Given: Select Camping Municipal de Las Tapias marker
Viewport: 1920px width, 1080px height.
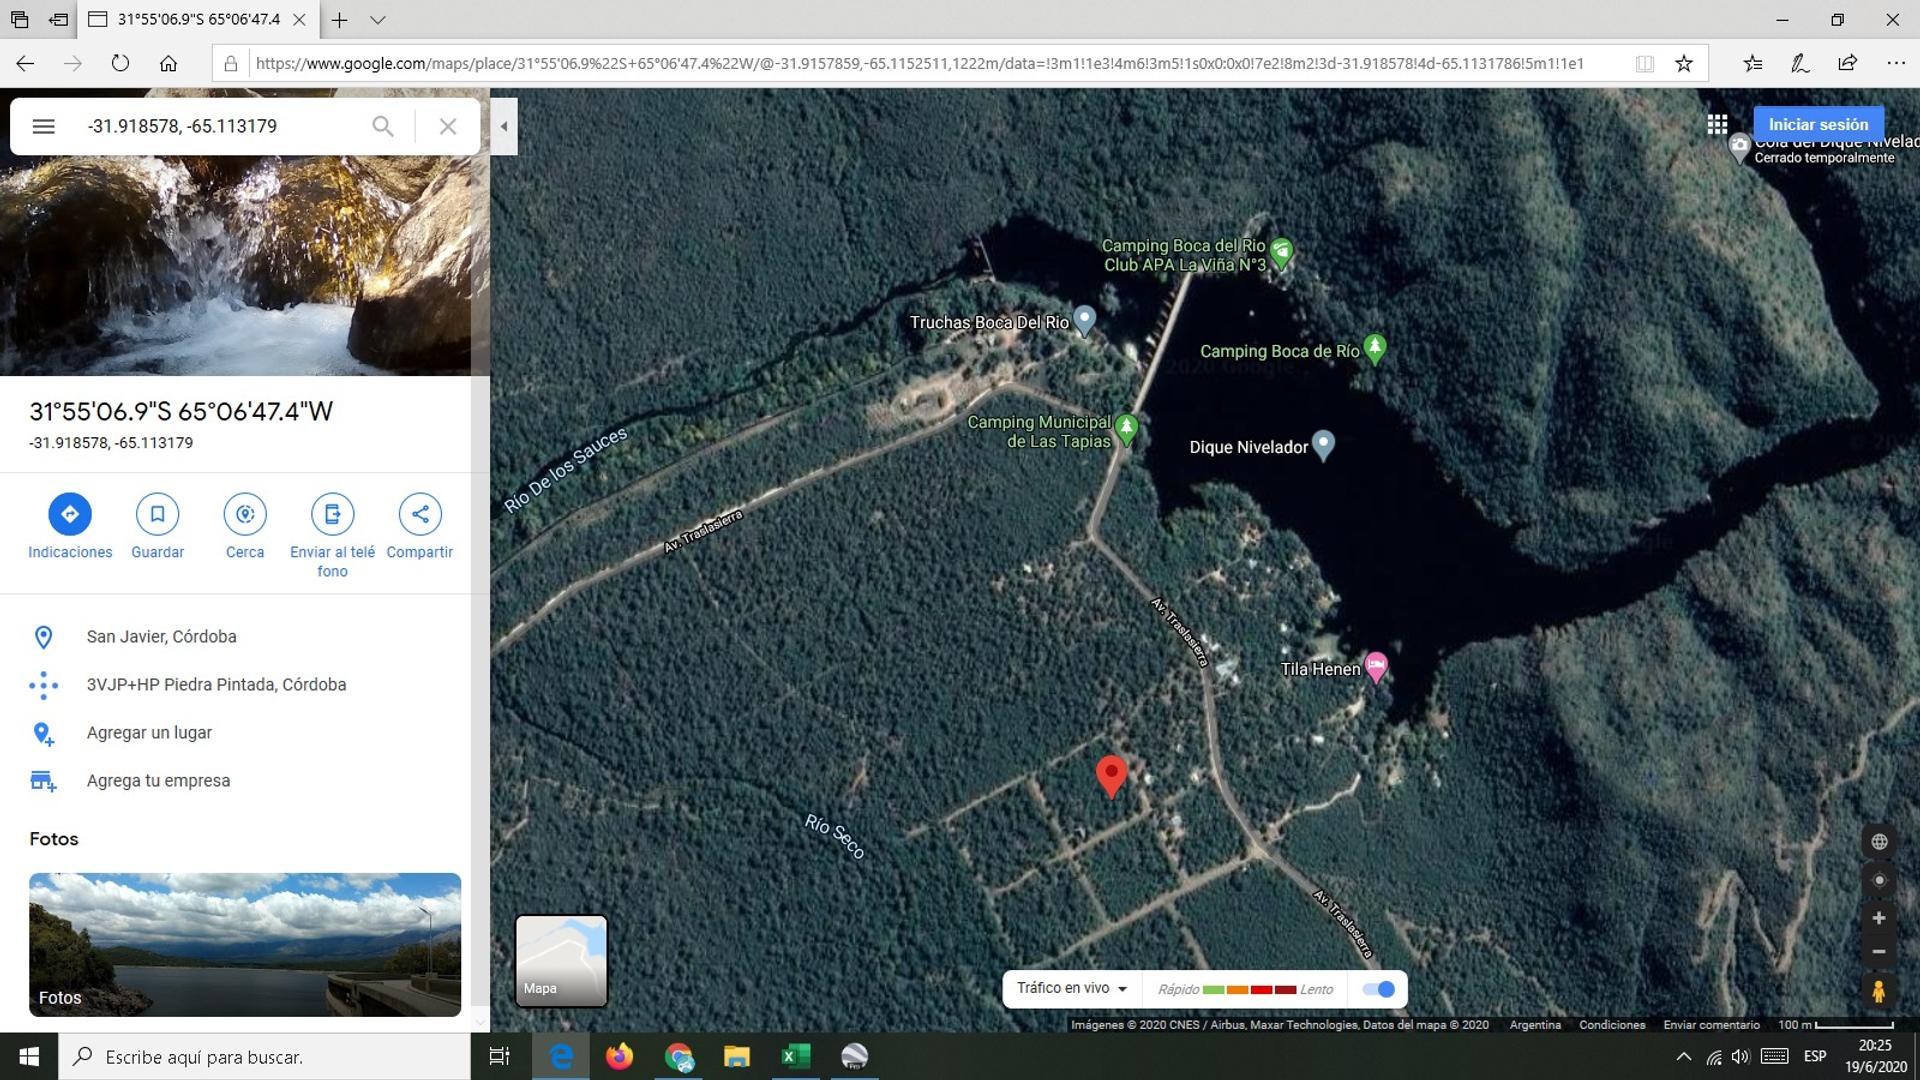Looking at the screenshot, I should [x=1127, y=430].
